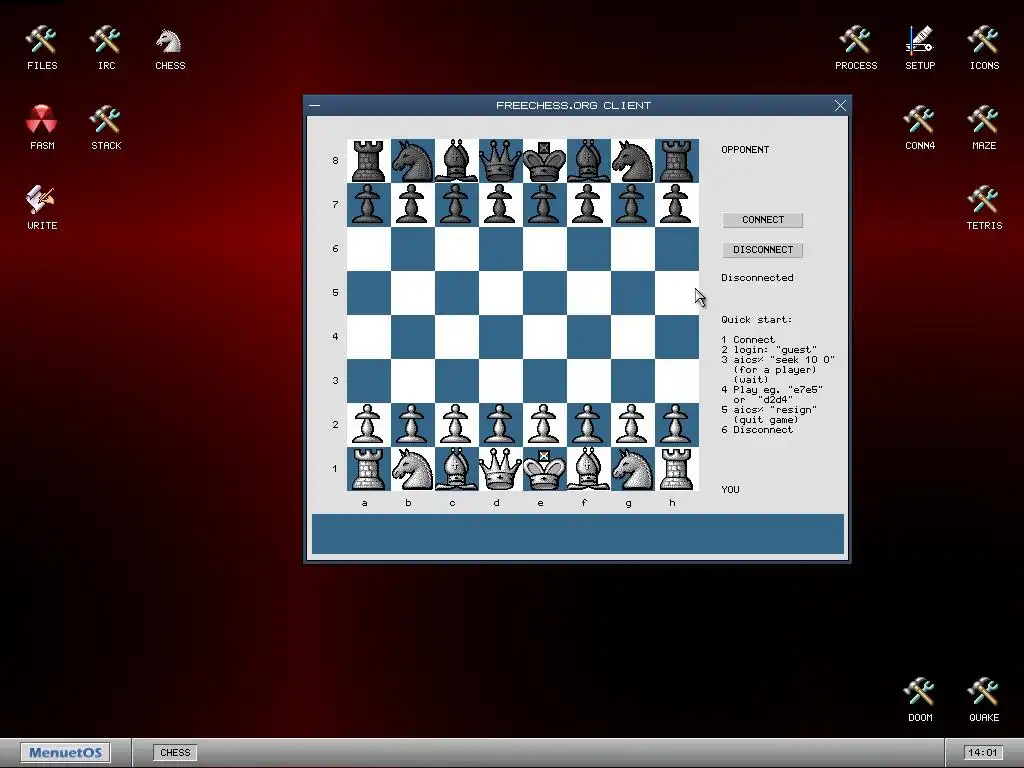This screenshot has width=1024, height=768.
Task: Launch the FASM assembler icon
Action: pyautogui.click(x=42, y=127)
